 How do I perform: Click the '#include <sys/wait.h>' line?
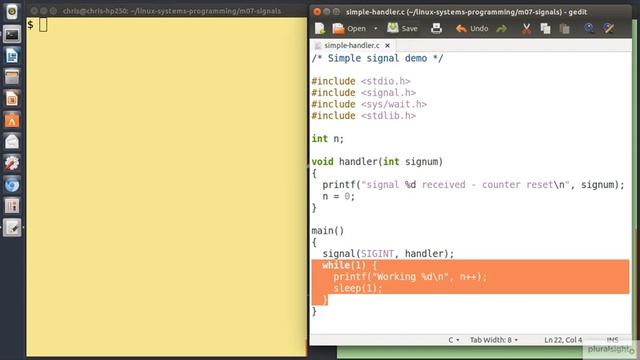coord(369,104)
